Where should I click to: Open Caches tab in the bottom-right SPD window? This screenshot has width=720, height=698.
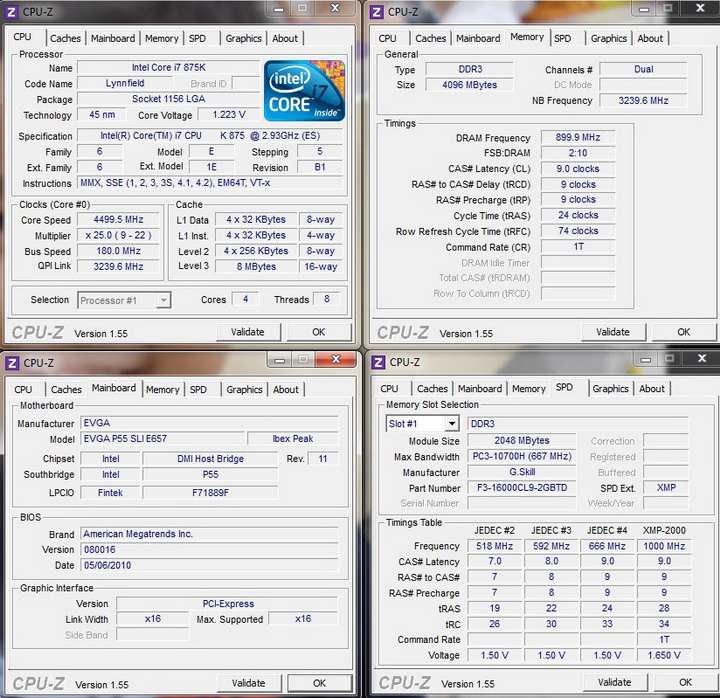pyautogui.click(x=433, y=388)
